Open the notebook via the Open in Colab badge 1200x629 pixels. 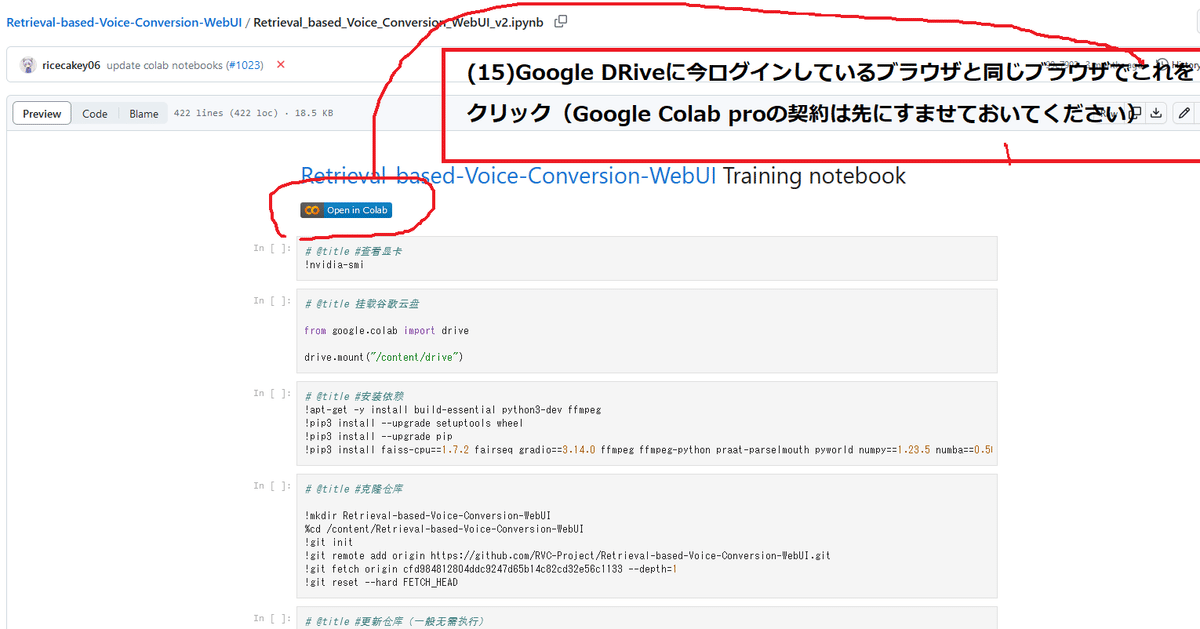(x=346, y=210)
